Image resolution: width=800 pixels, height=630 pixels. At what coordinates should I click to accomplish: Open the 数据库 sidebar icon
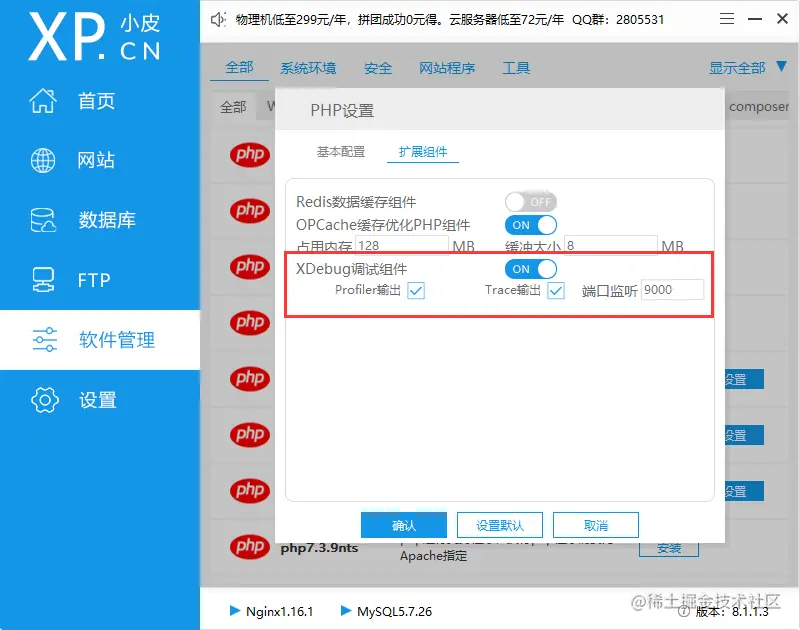tap(45, 220)
